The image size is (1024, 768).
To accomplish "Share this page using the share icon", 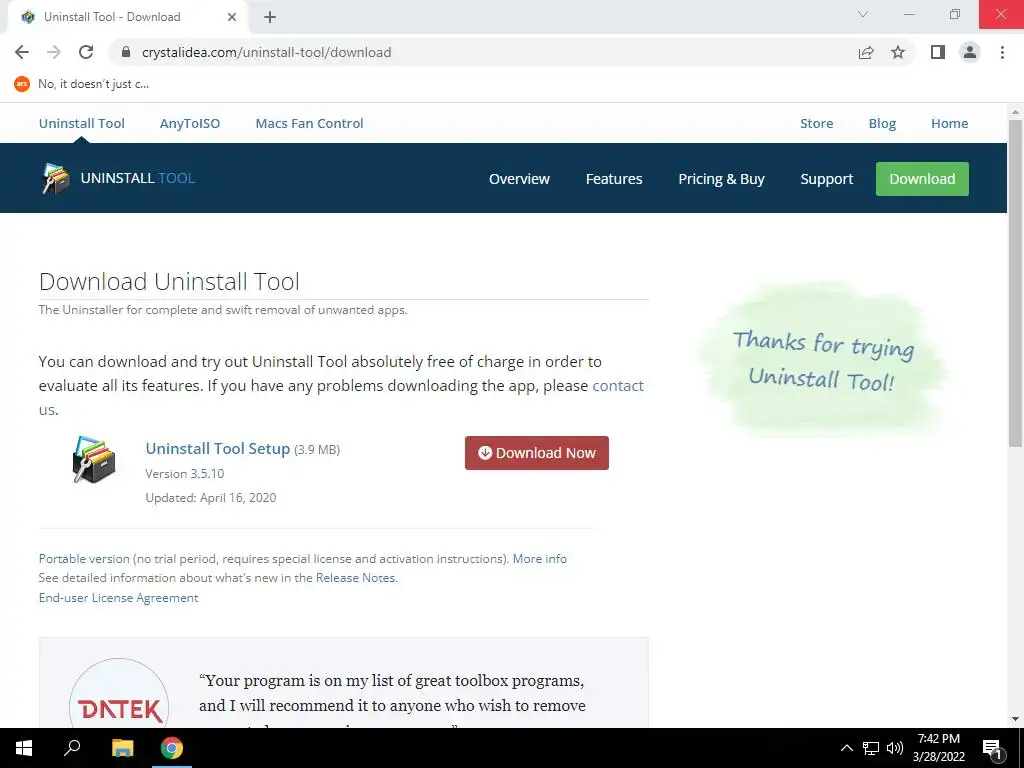I will [866, 52].
